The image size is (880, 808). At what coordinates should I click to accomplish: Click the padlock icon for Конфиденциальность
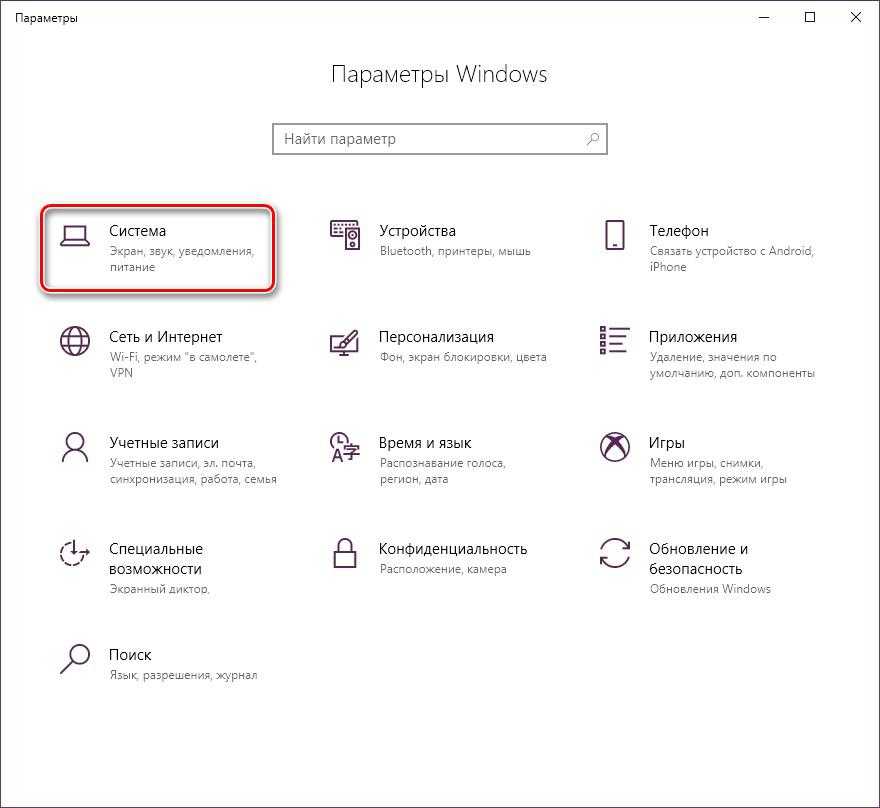344,553
